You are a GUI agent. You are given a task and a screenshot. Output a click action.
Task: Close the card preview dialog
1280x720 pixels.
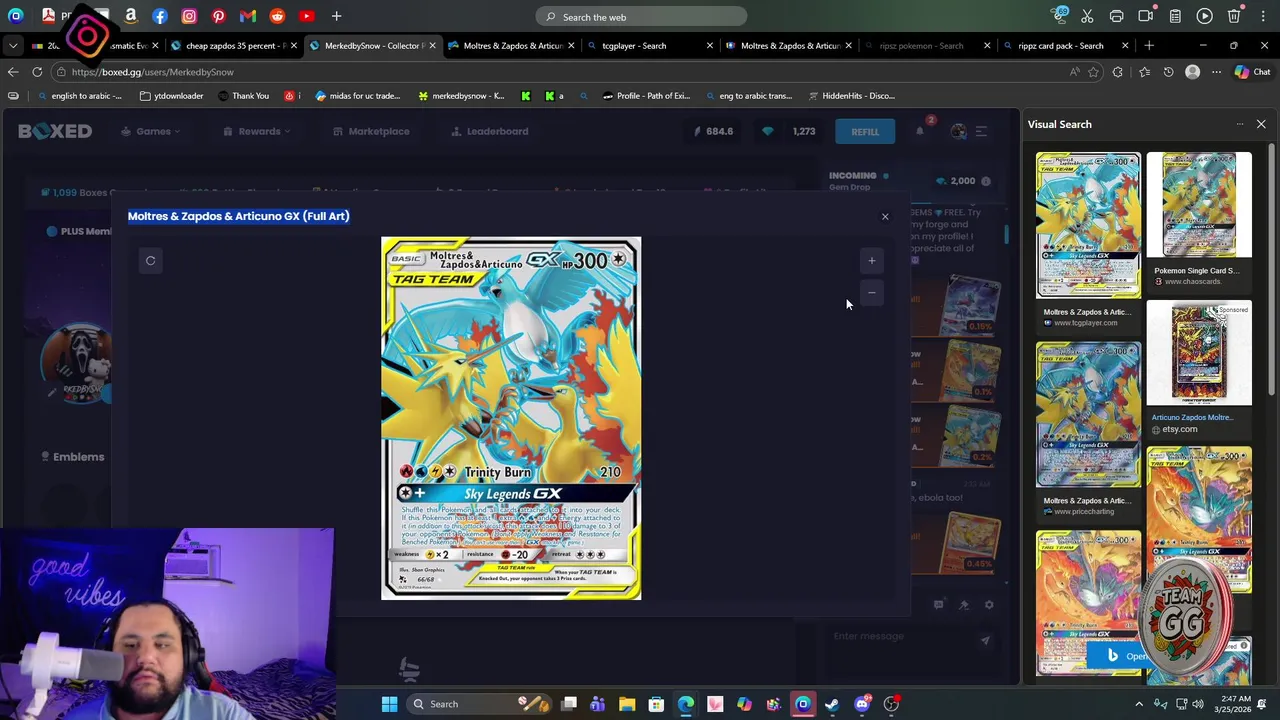[884, 217]
